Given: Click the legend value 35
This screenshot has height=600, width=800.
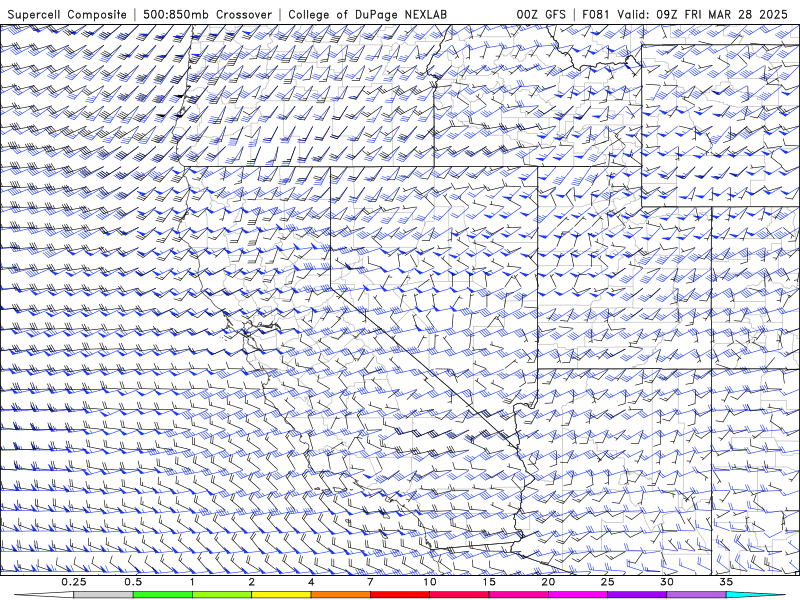Looking at the screenshot, I should tap(726, 582).
